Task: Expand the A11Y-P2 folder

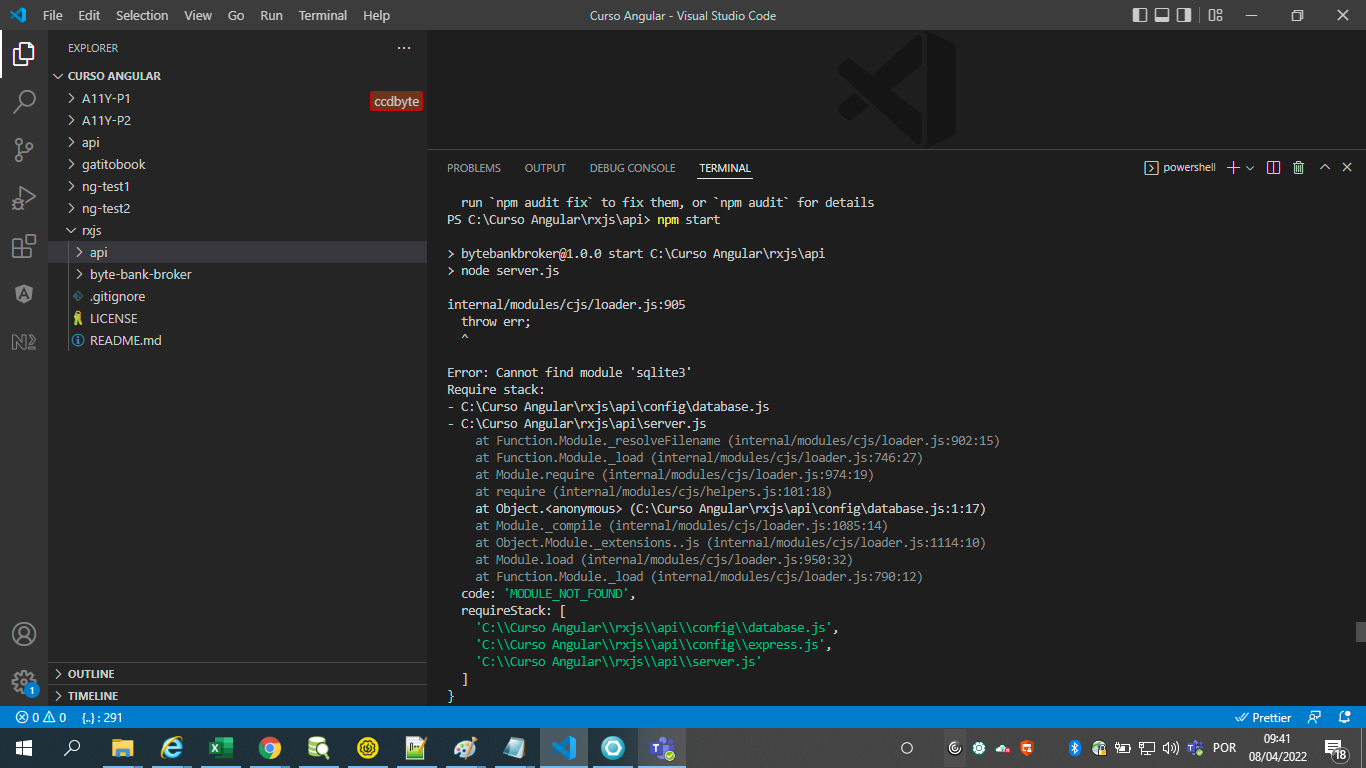Action: tap(238, 120)
